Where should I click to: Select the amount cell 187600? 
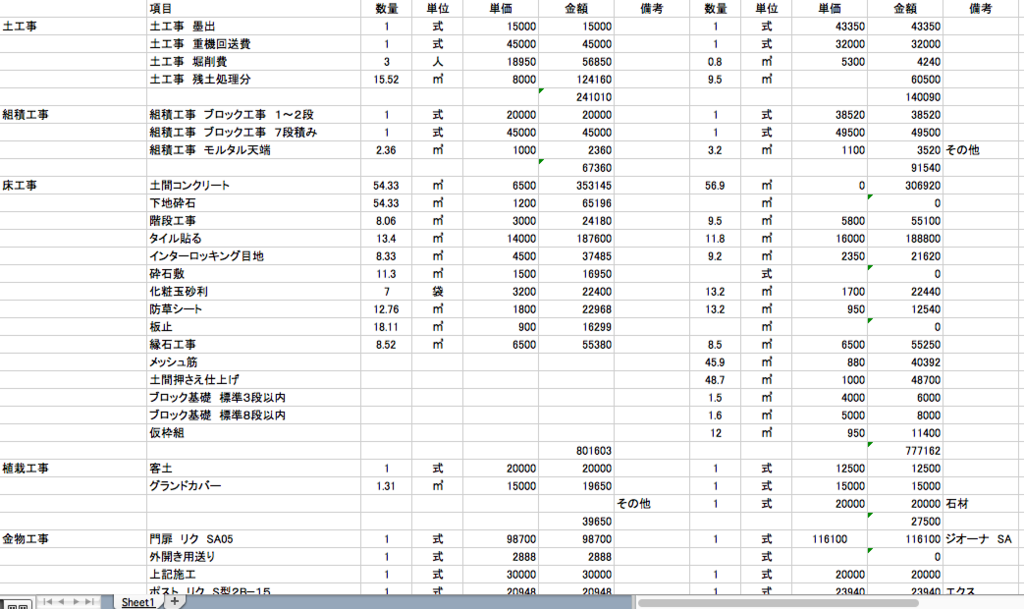(x=576, y=238)
